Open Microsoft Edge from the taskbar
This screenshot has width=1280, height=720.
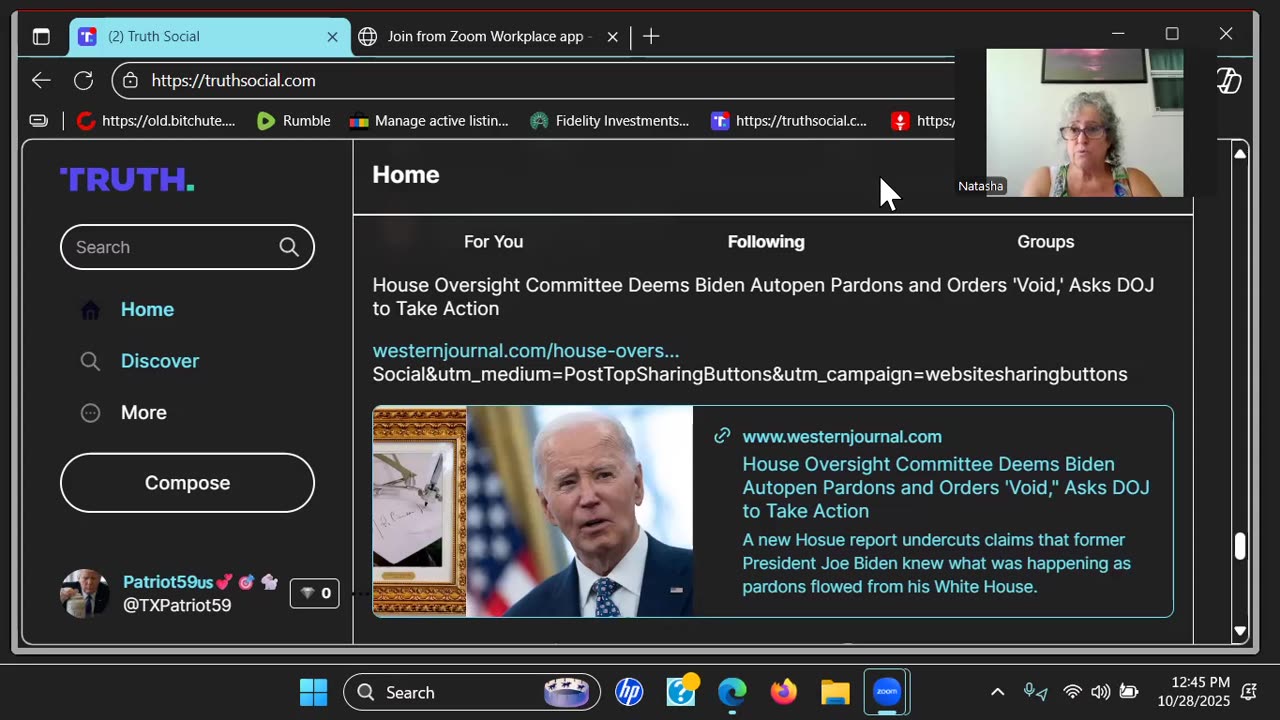[x=733, y=692]
